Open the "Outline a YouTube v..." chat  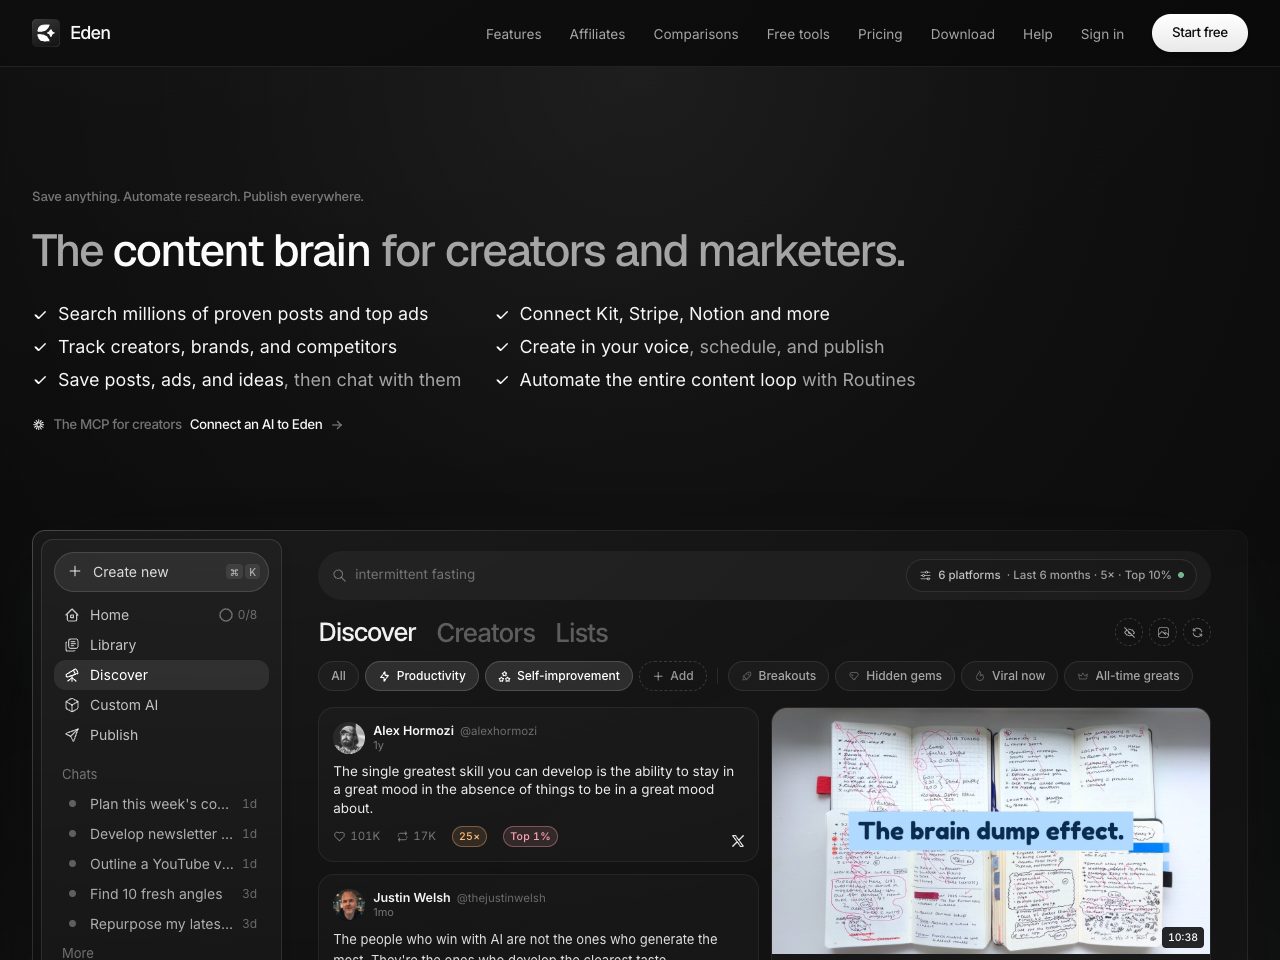(162, 864)
